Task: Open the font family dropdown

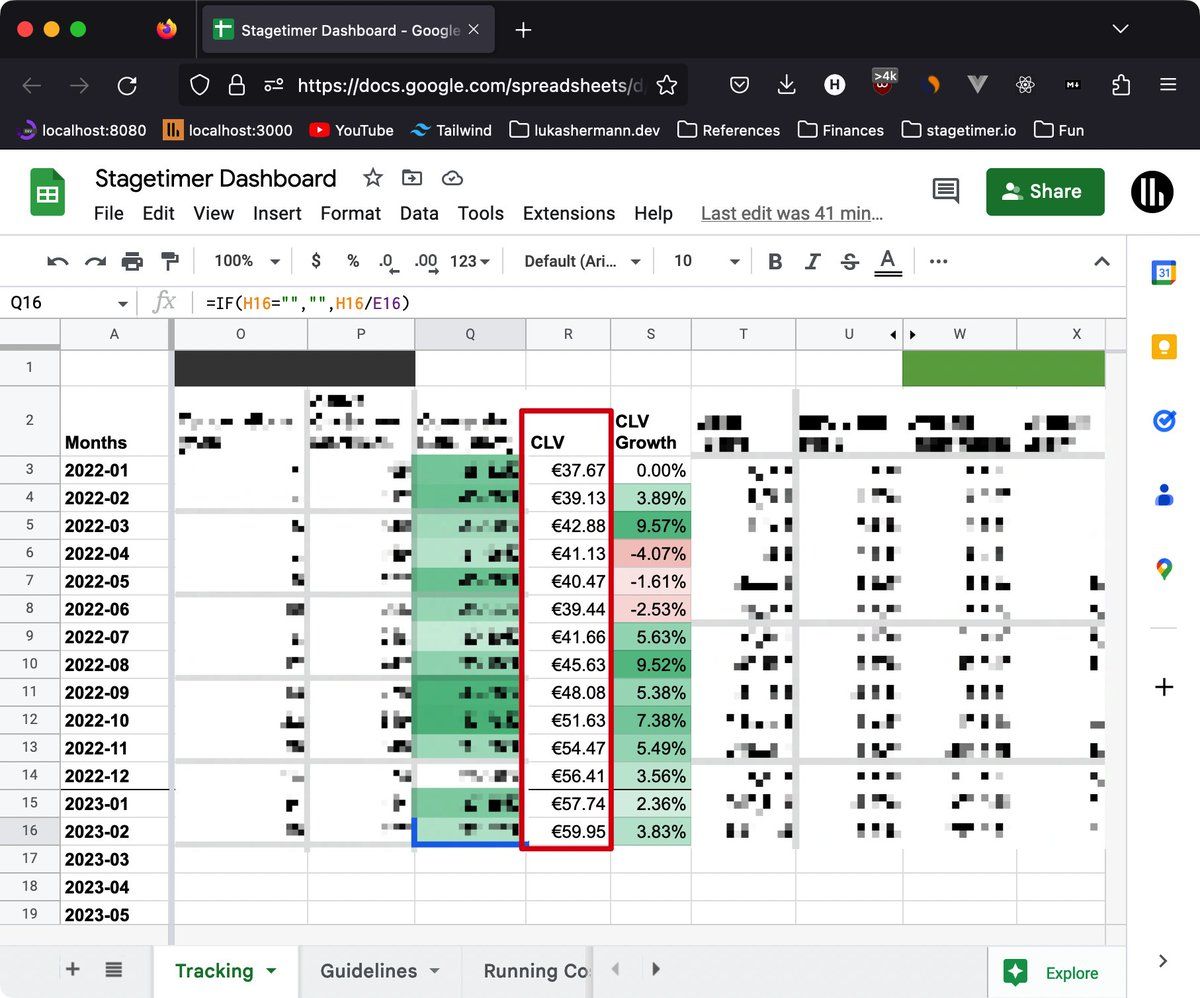Action: pyautogui.click(x=582, y=261)
